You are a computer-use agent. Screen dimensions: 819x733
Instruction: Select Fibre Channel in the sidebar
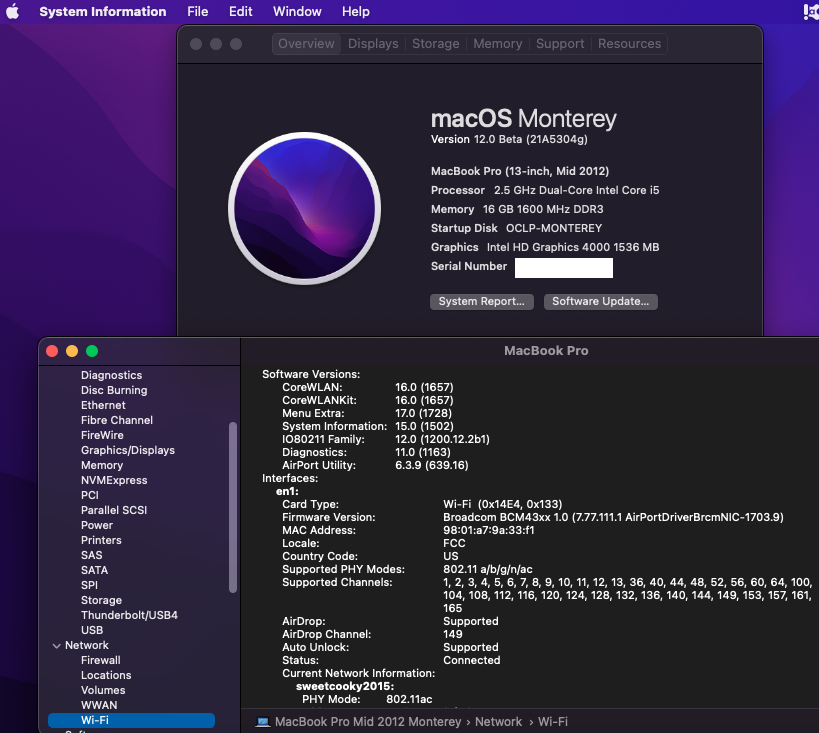pos(116,420)
